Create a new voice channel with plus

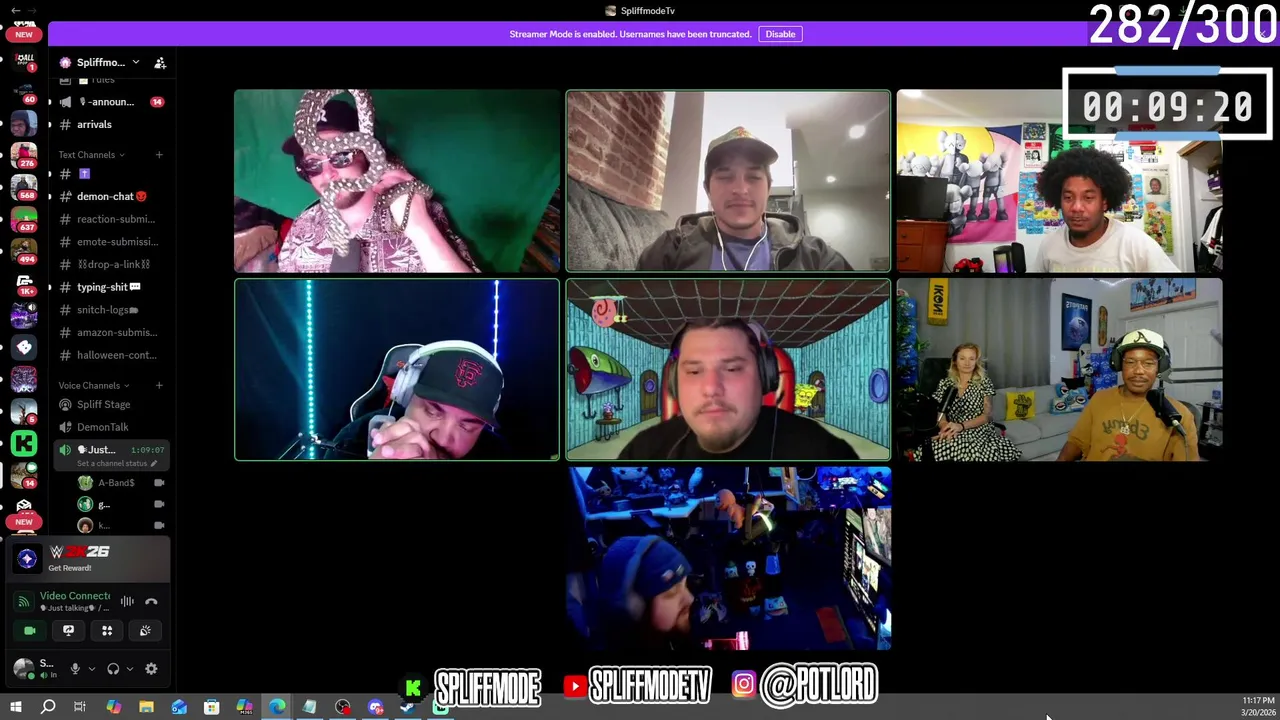pos(159,385)
